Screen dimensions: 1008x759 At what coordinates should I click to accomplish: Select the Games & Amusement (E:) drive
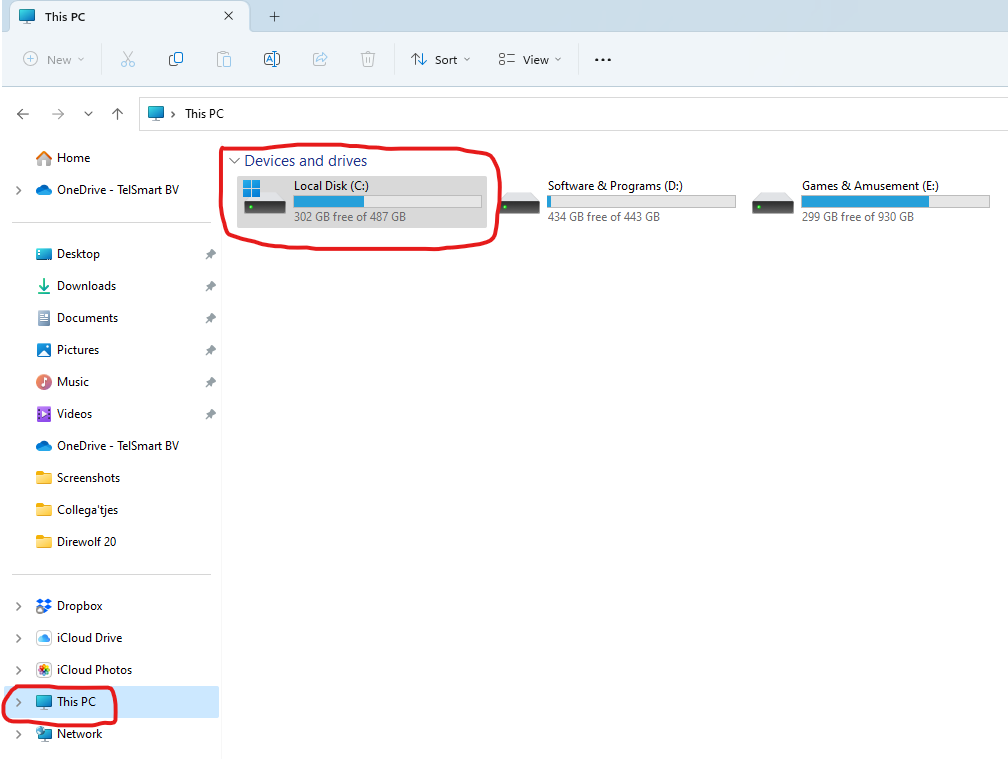pyautogui.click(x=868, y=201)
